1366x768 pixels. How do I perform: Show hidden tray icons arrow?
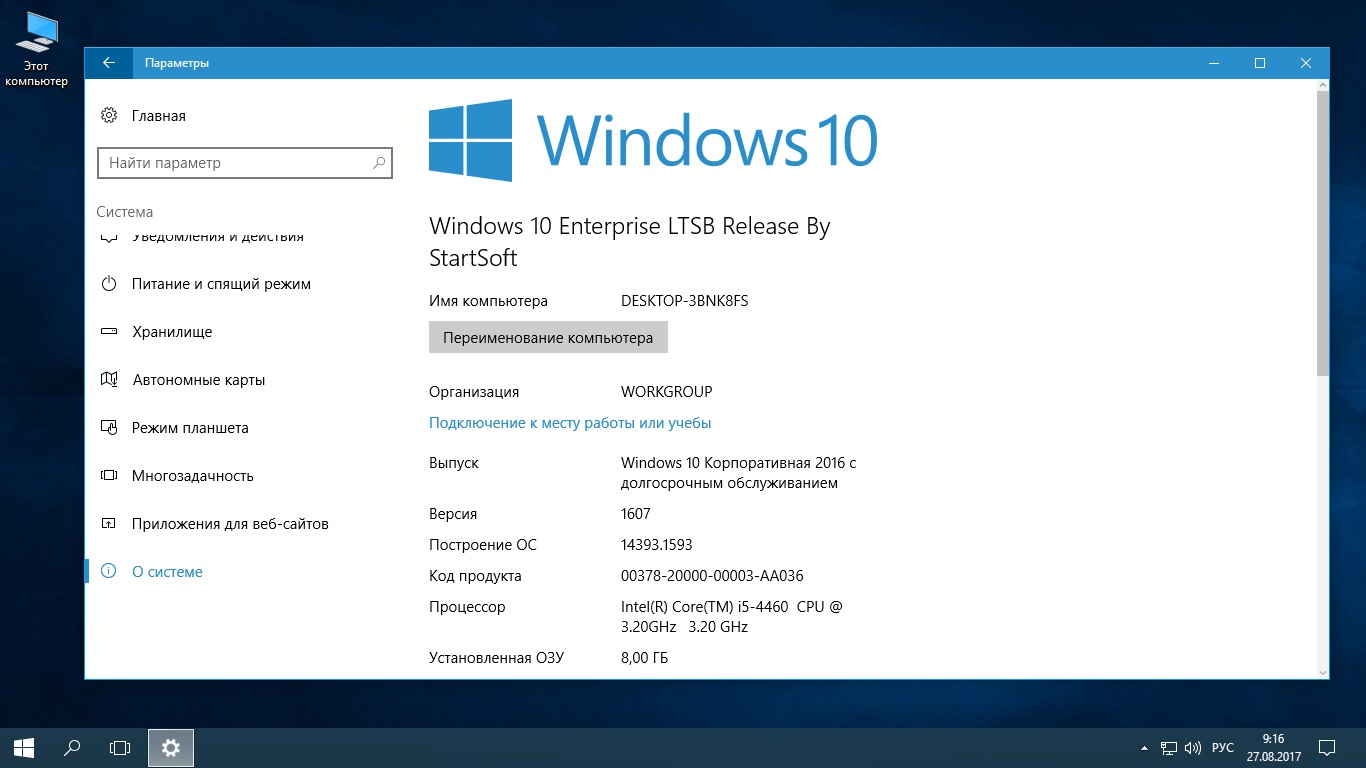[1144, 748]
